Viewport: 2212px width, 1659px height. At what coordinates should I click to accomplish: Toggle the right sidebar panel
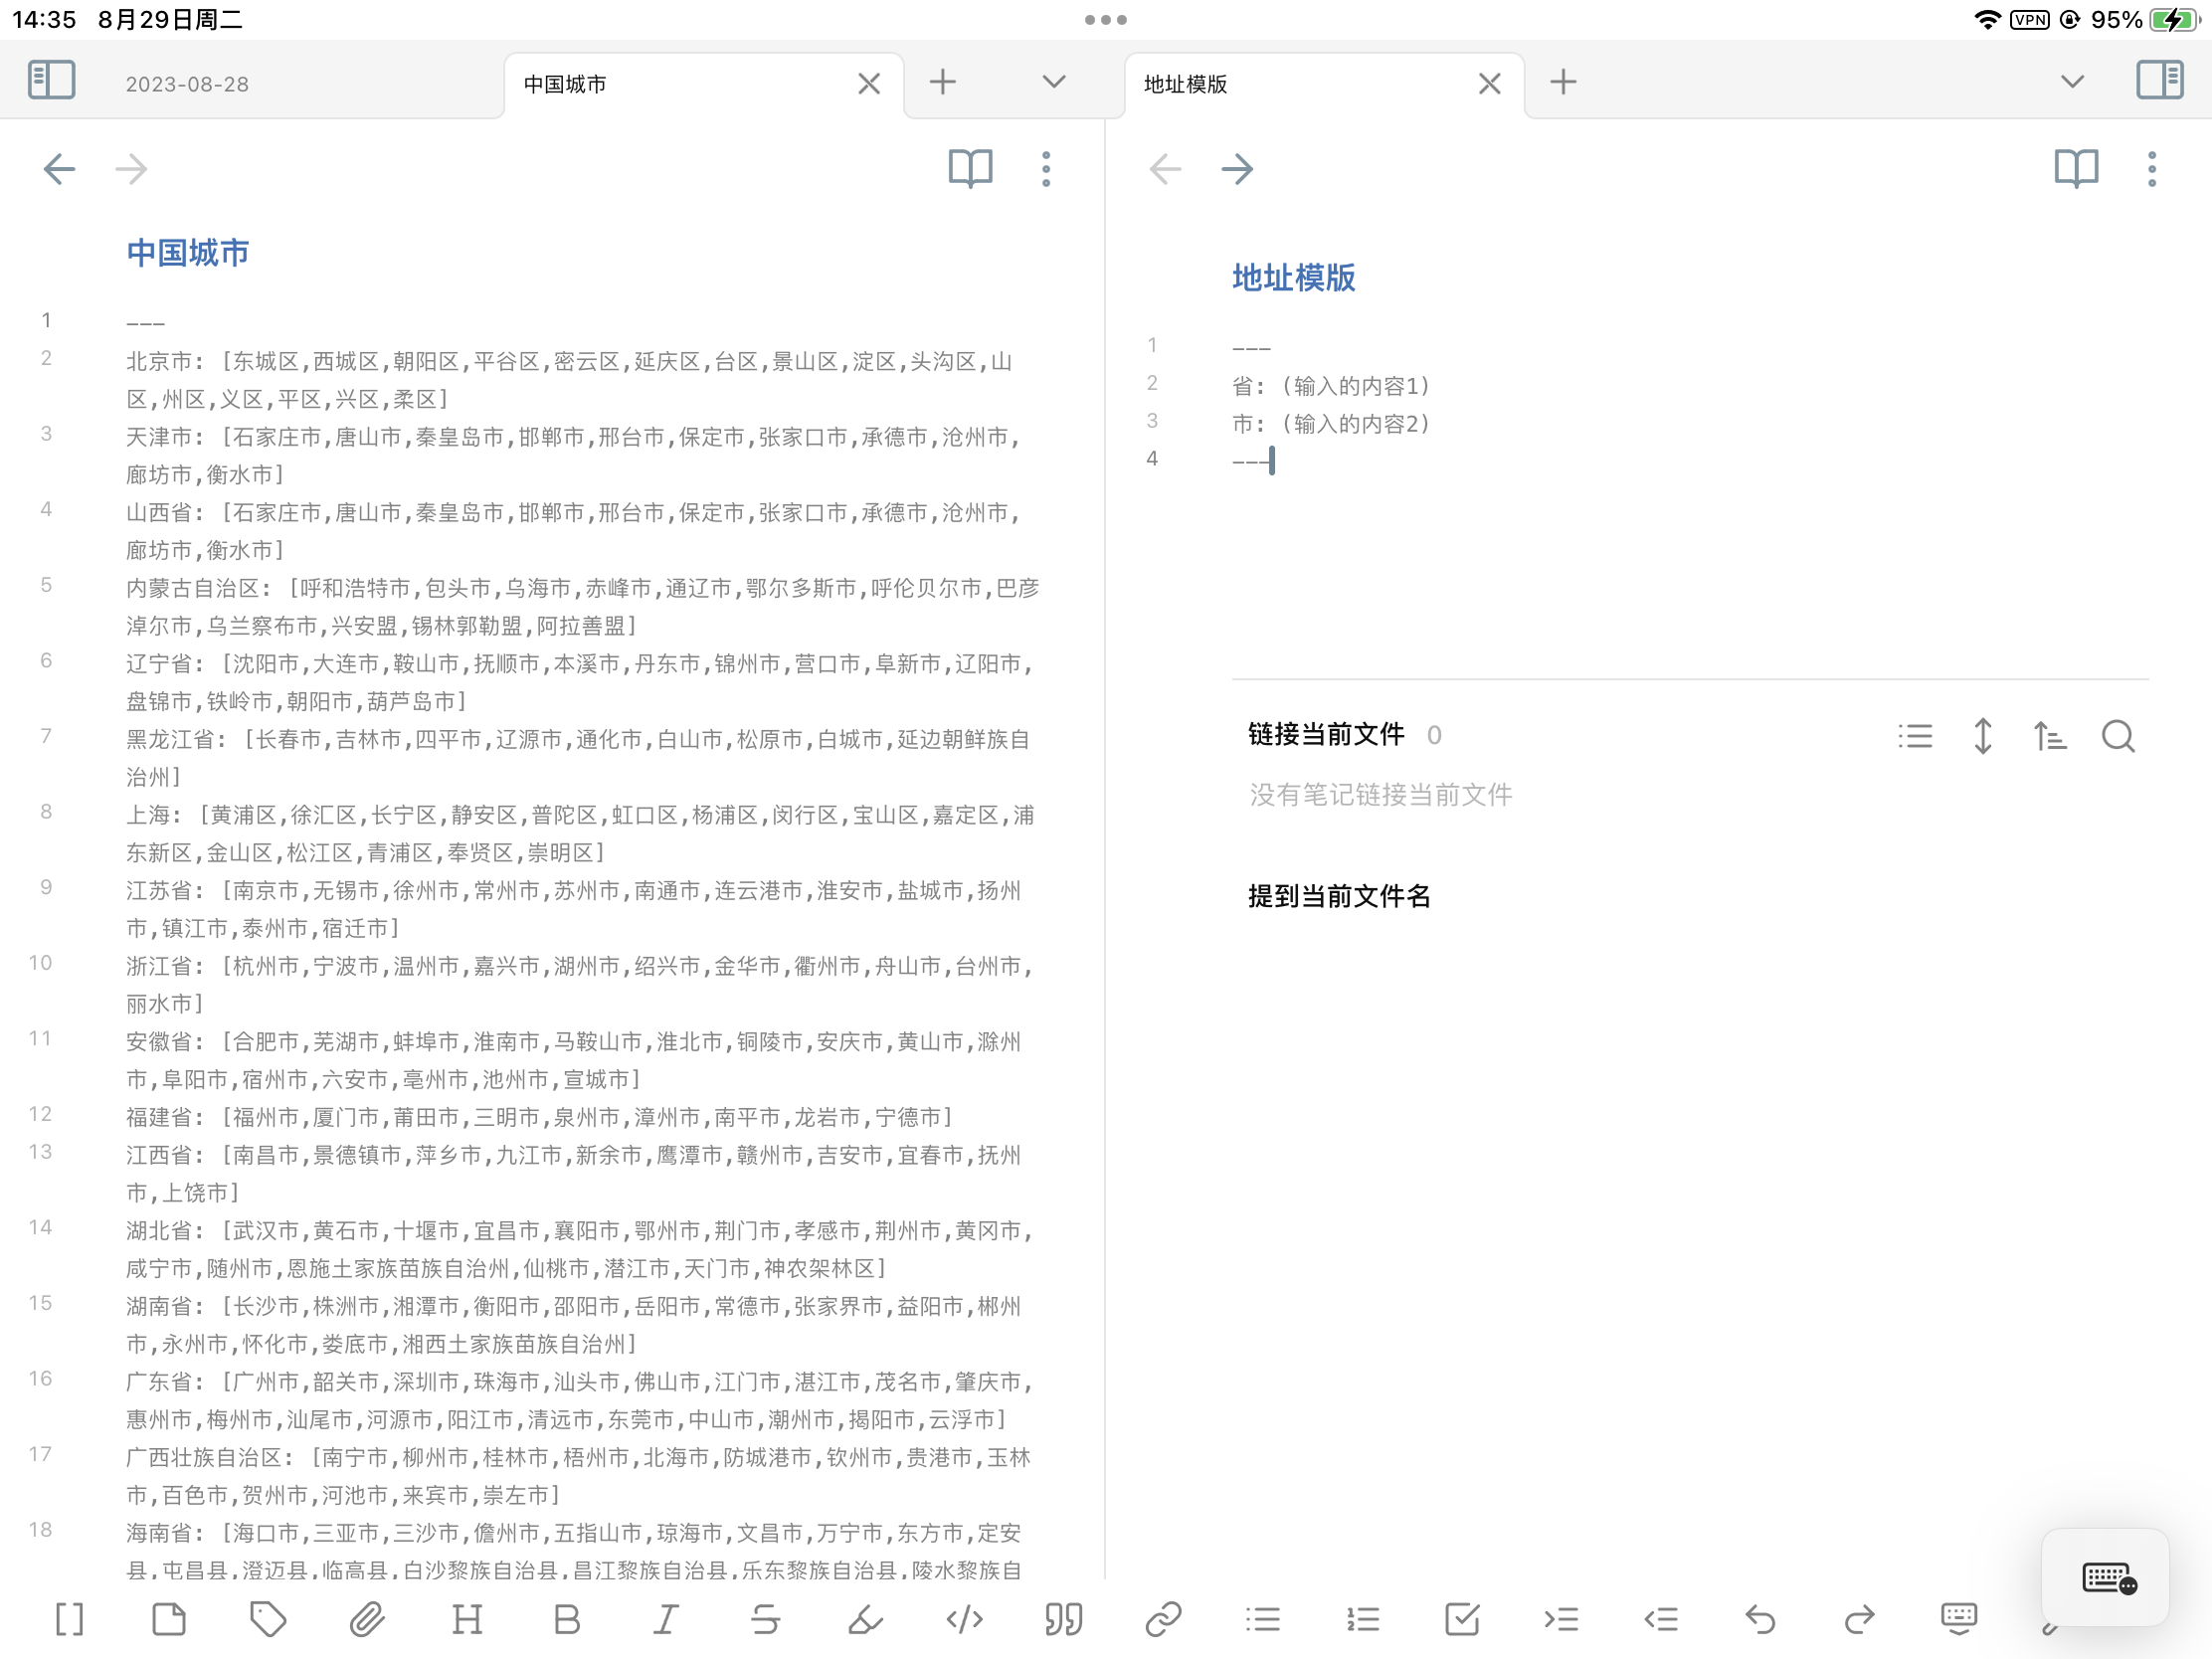(x=2159, y=80)
